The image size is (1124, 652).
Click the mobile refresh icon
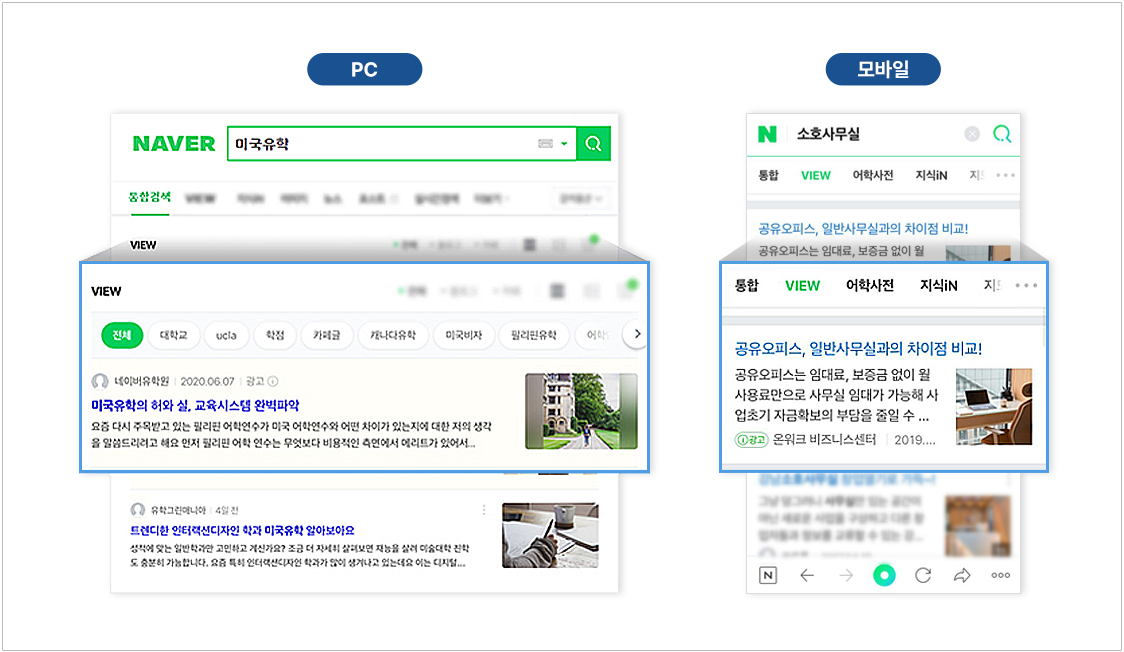coord(923,575)
